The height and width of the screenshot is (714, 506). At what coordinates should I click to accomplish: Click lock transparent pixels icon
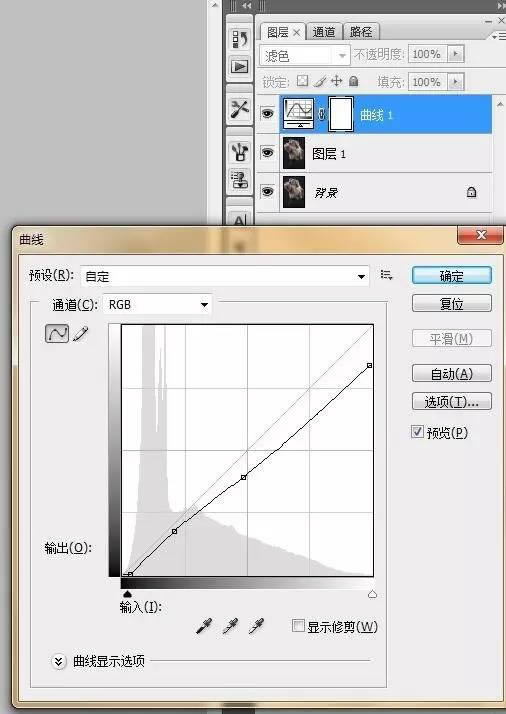302,81
